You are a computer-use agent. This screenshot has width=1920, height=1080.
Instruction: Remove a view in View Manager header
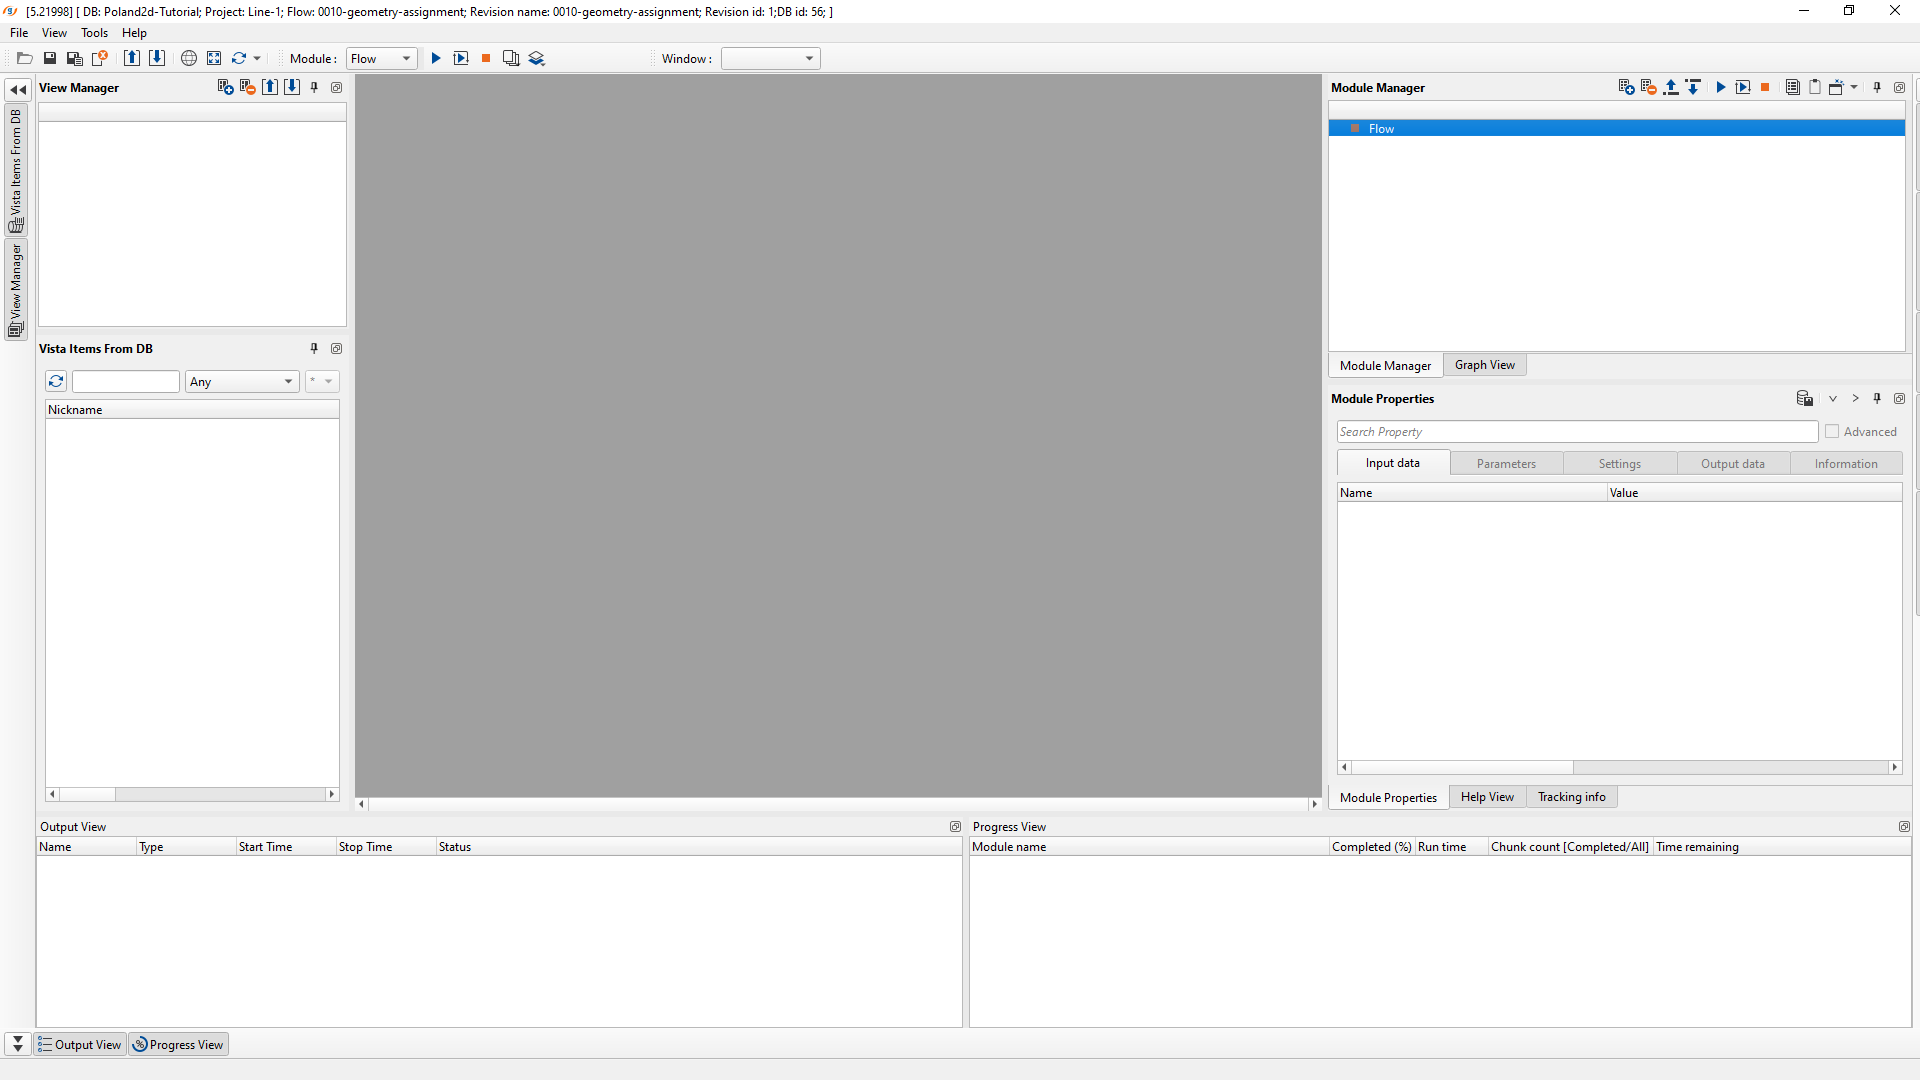coord(248,88)
